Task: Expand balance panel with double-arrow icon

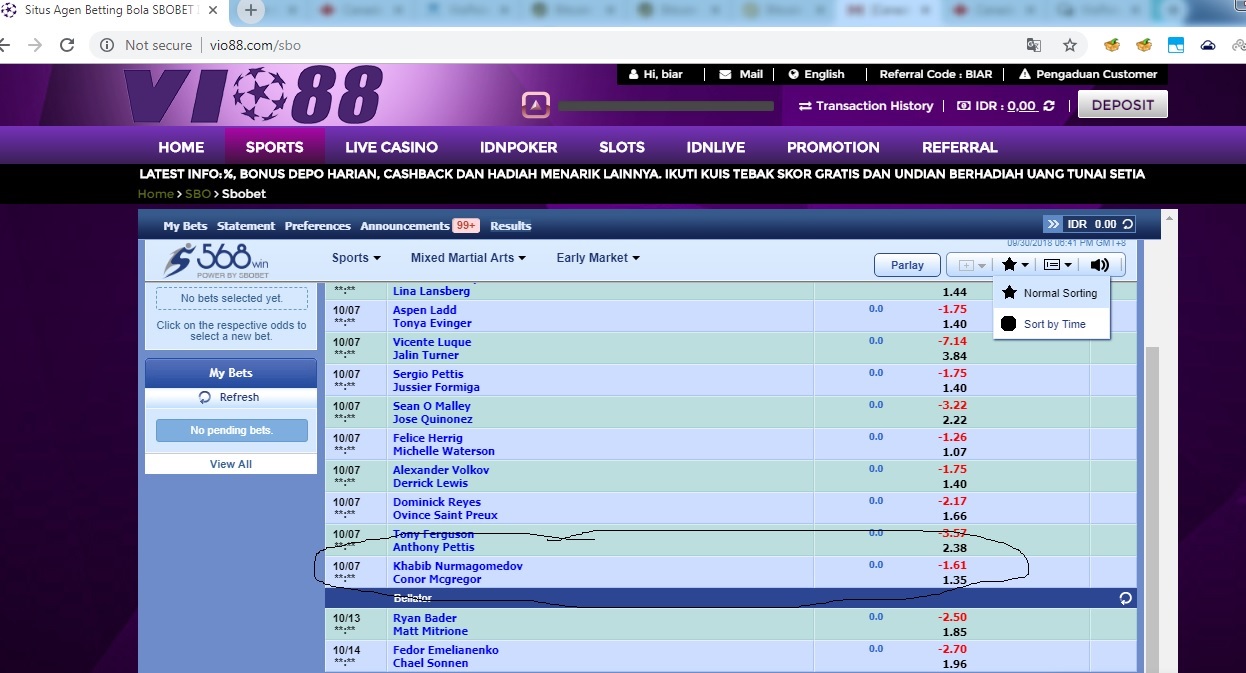Action: click(1053, 224)
